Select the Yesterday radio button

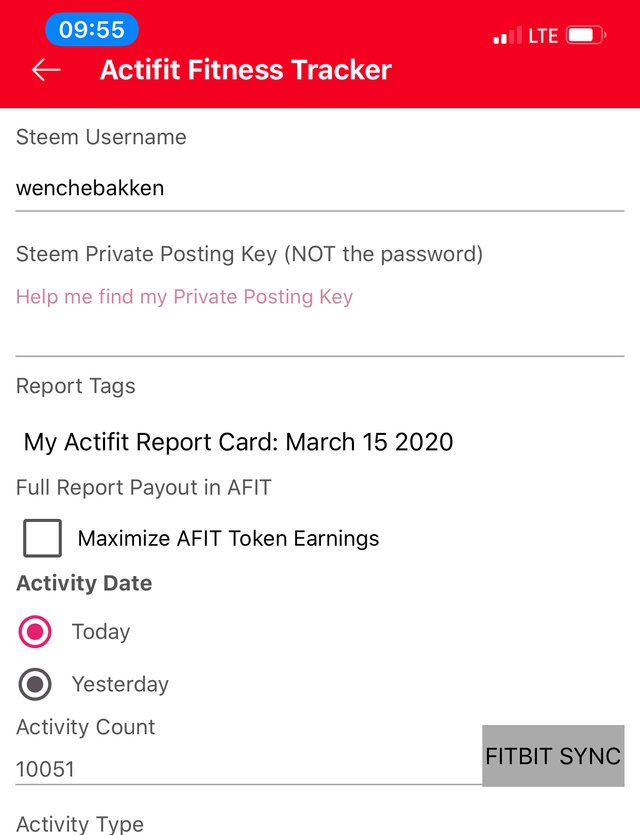point(35,684)
